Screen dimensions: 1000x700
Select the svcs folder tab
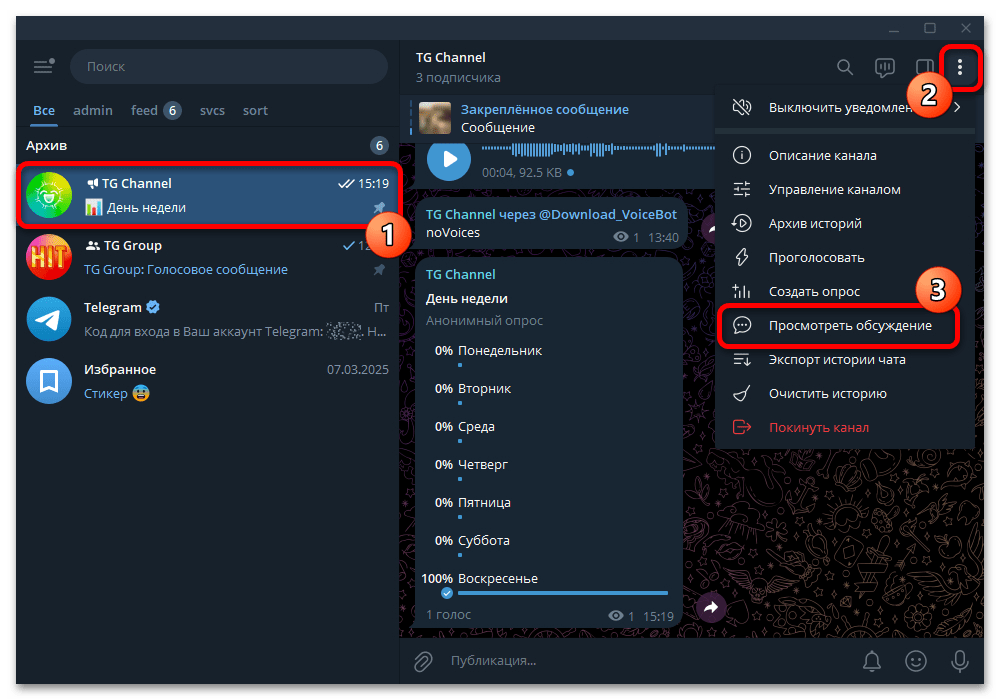[212, 110]
